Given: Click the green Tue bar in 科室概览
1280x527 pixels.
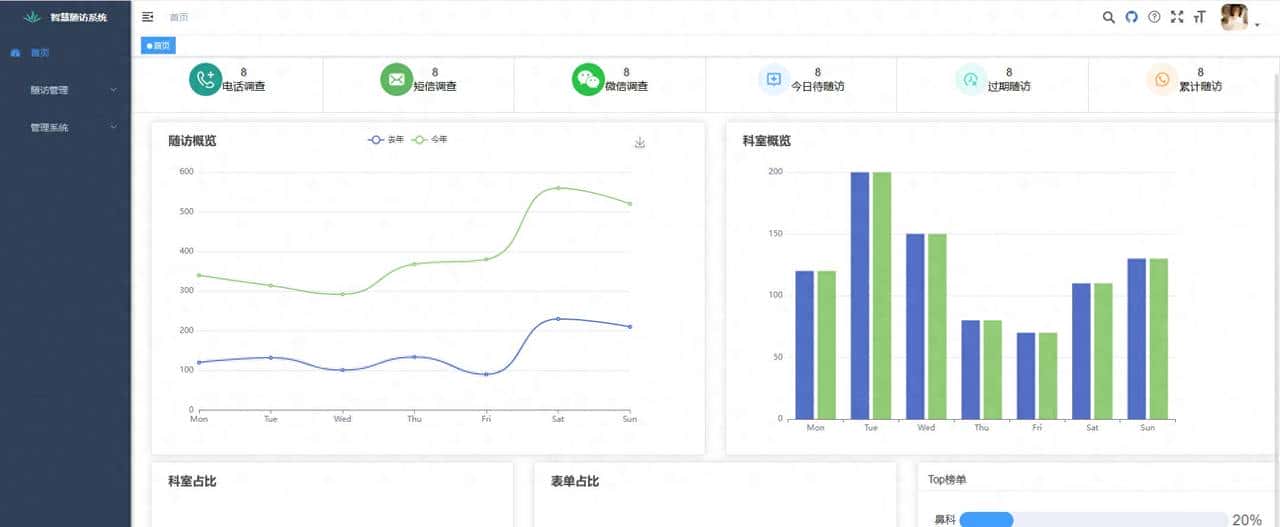Looking at the screenshot, I should (x=882, y=295).
